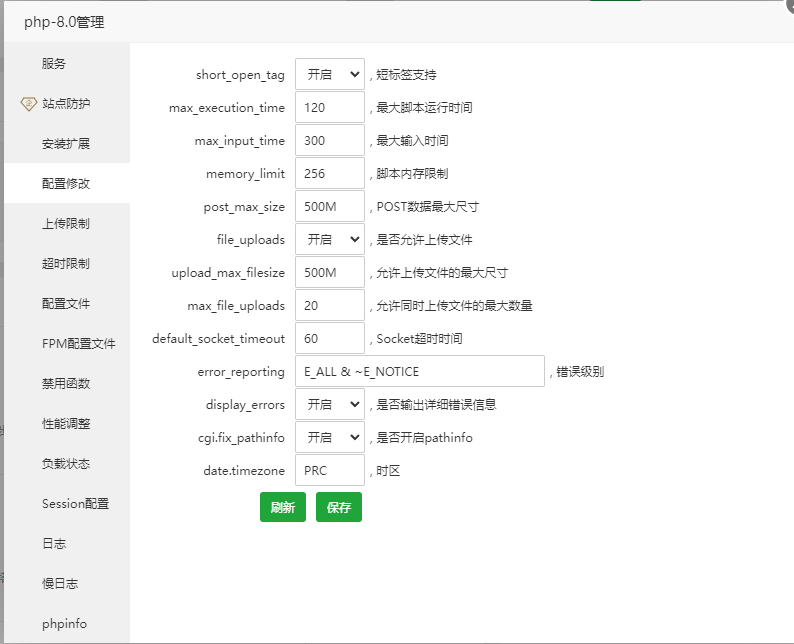The image size is (794, 644).
Task: Select 禁用函数 in the sidebar
Action: click(x=66, y=384)
